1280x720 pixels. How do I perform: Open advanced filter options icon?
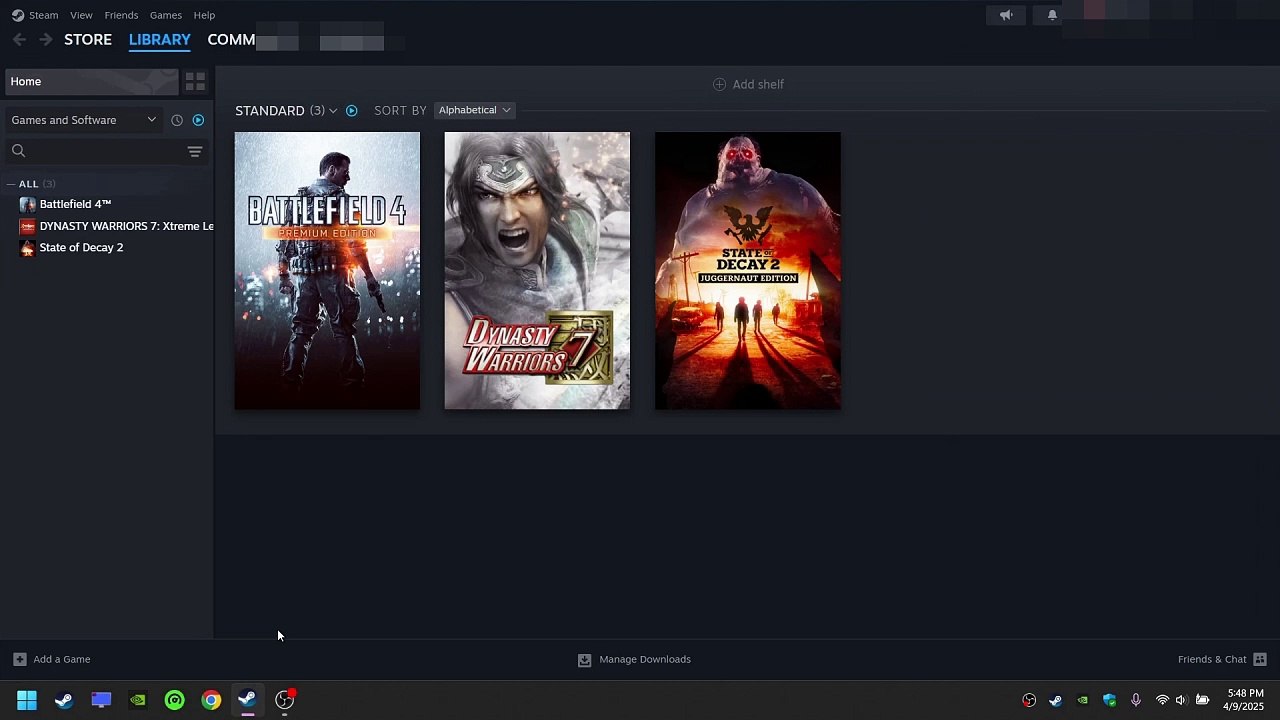[x=195, y=151]
